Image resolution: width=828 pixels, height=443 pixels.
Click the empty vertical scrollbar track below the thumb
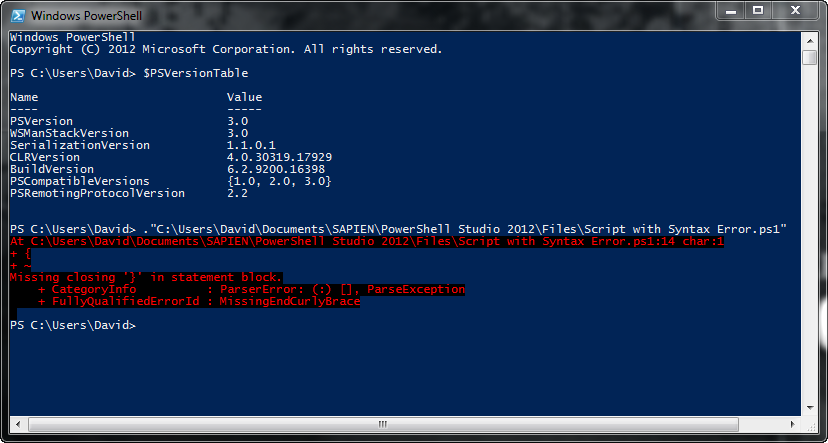(810, 232)
